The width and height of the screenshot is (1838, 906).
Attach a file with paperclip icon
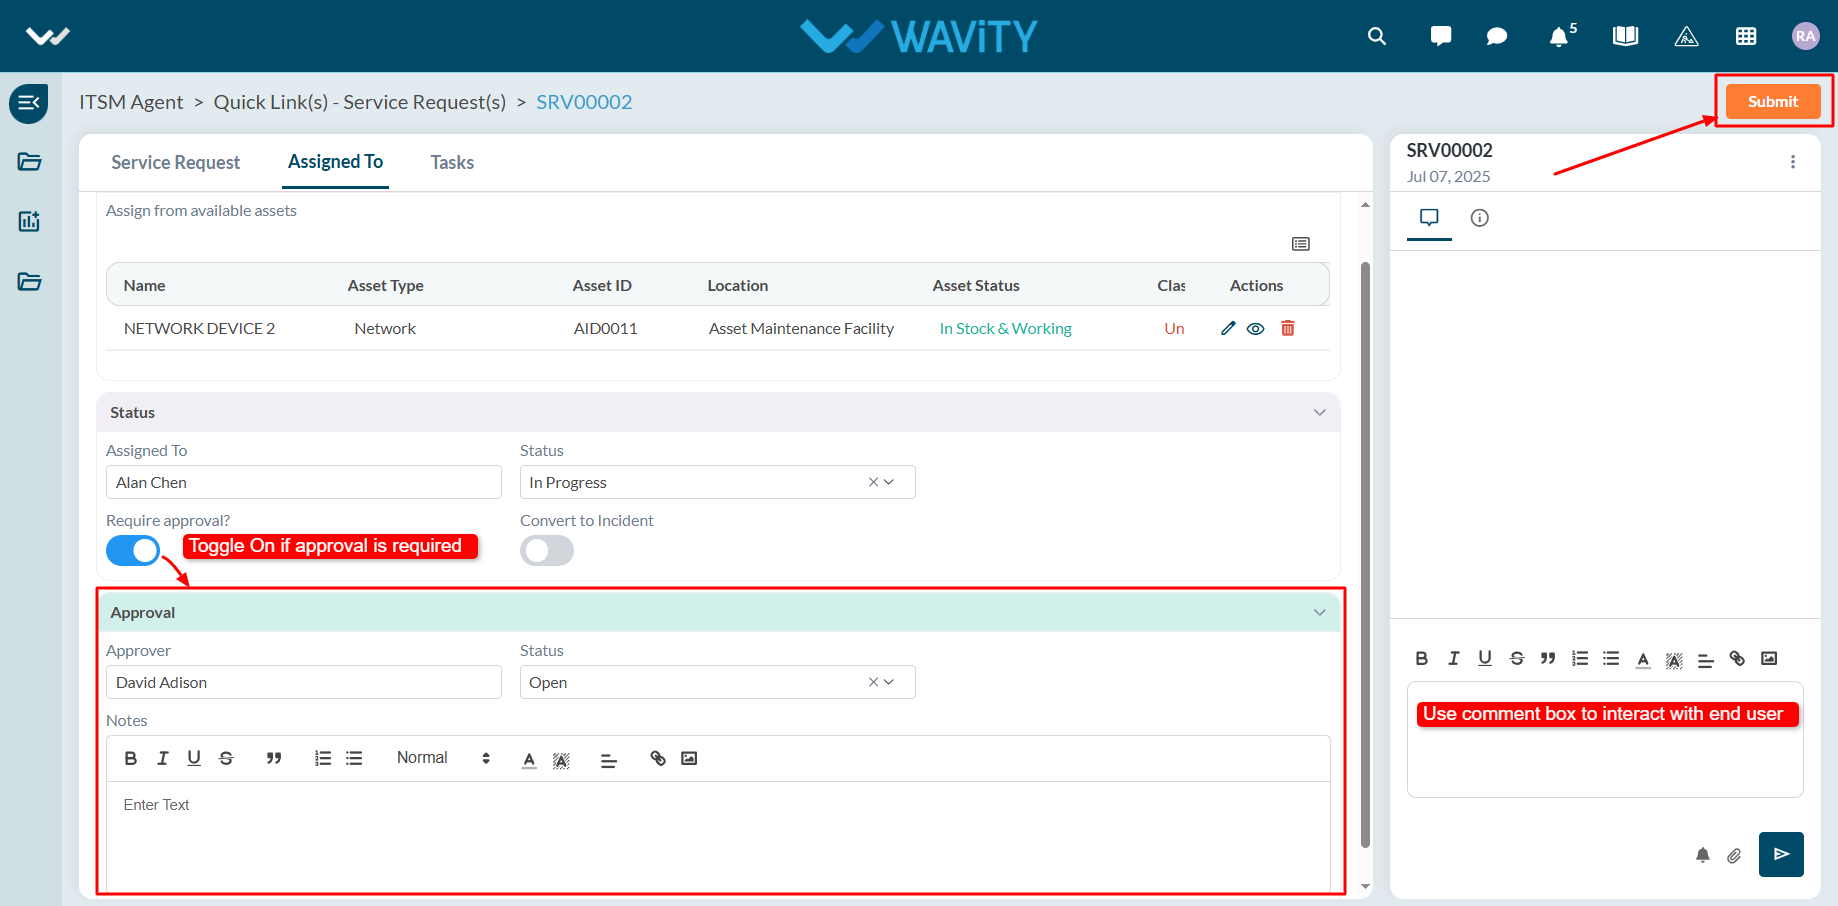[1734, 855]
